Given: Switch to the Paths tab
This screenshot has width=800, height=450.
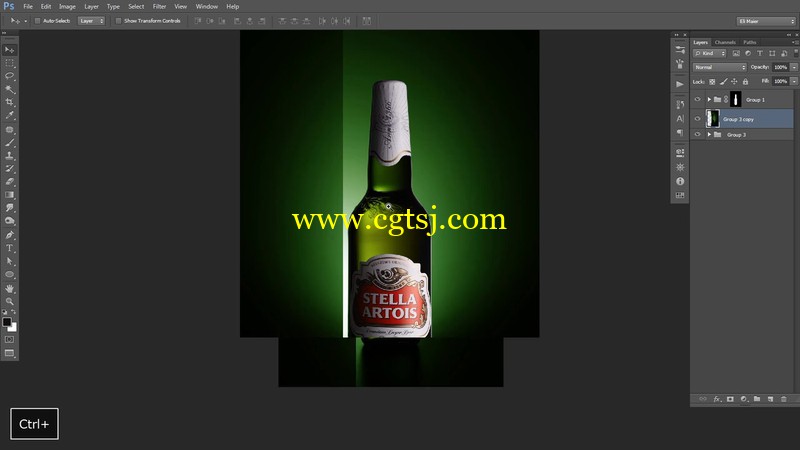Looking at the screenshot, I should (749, 42).
